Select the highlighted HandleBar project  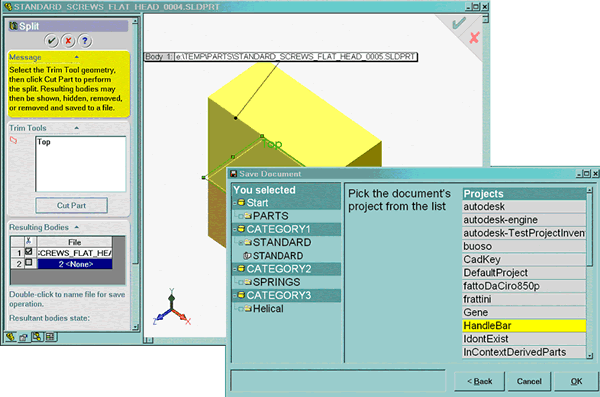click(524, 326)
